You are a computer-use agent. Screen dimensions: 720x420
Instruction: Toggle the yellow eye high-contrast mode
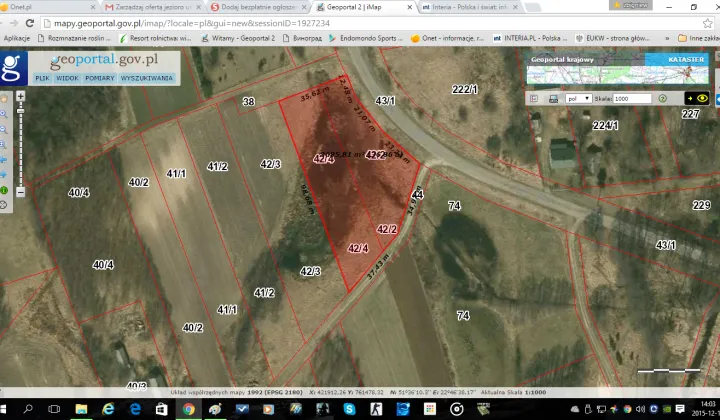click(702, 98)
